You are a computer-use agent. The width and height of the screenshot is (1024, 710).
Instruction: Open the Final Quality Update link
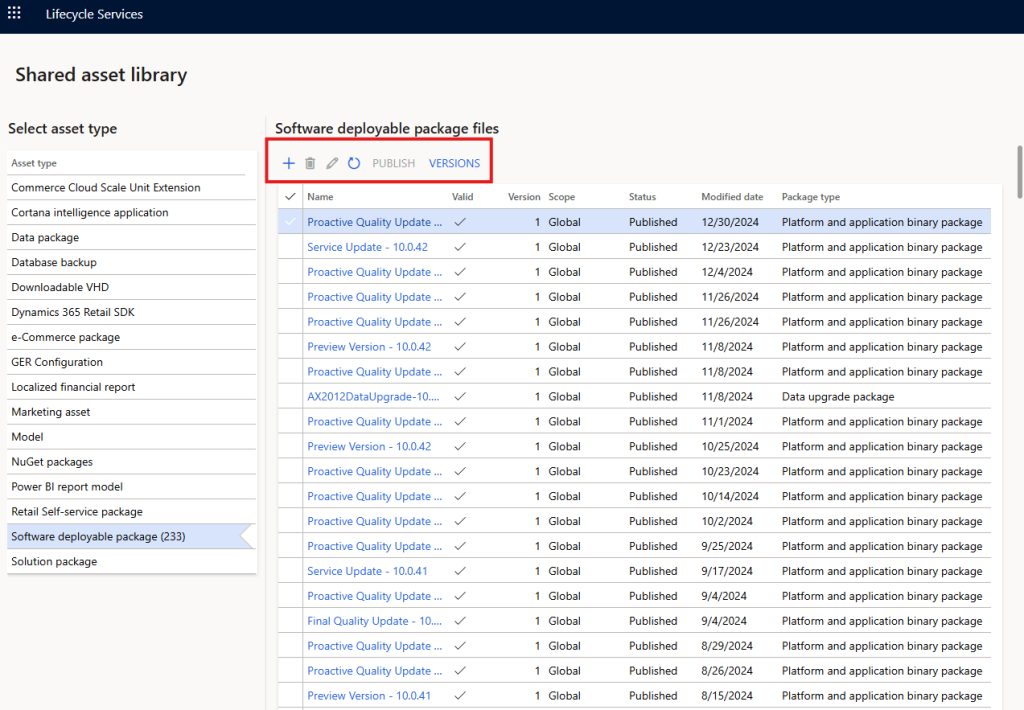(375, 621)
